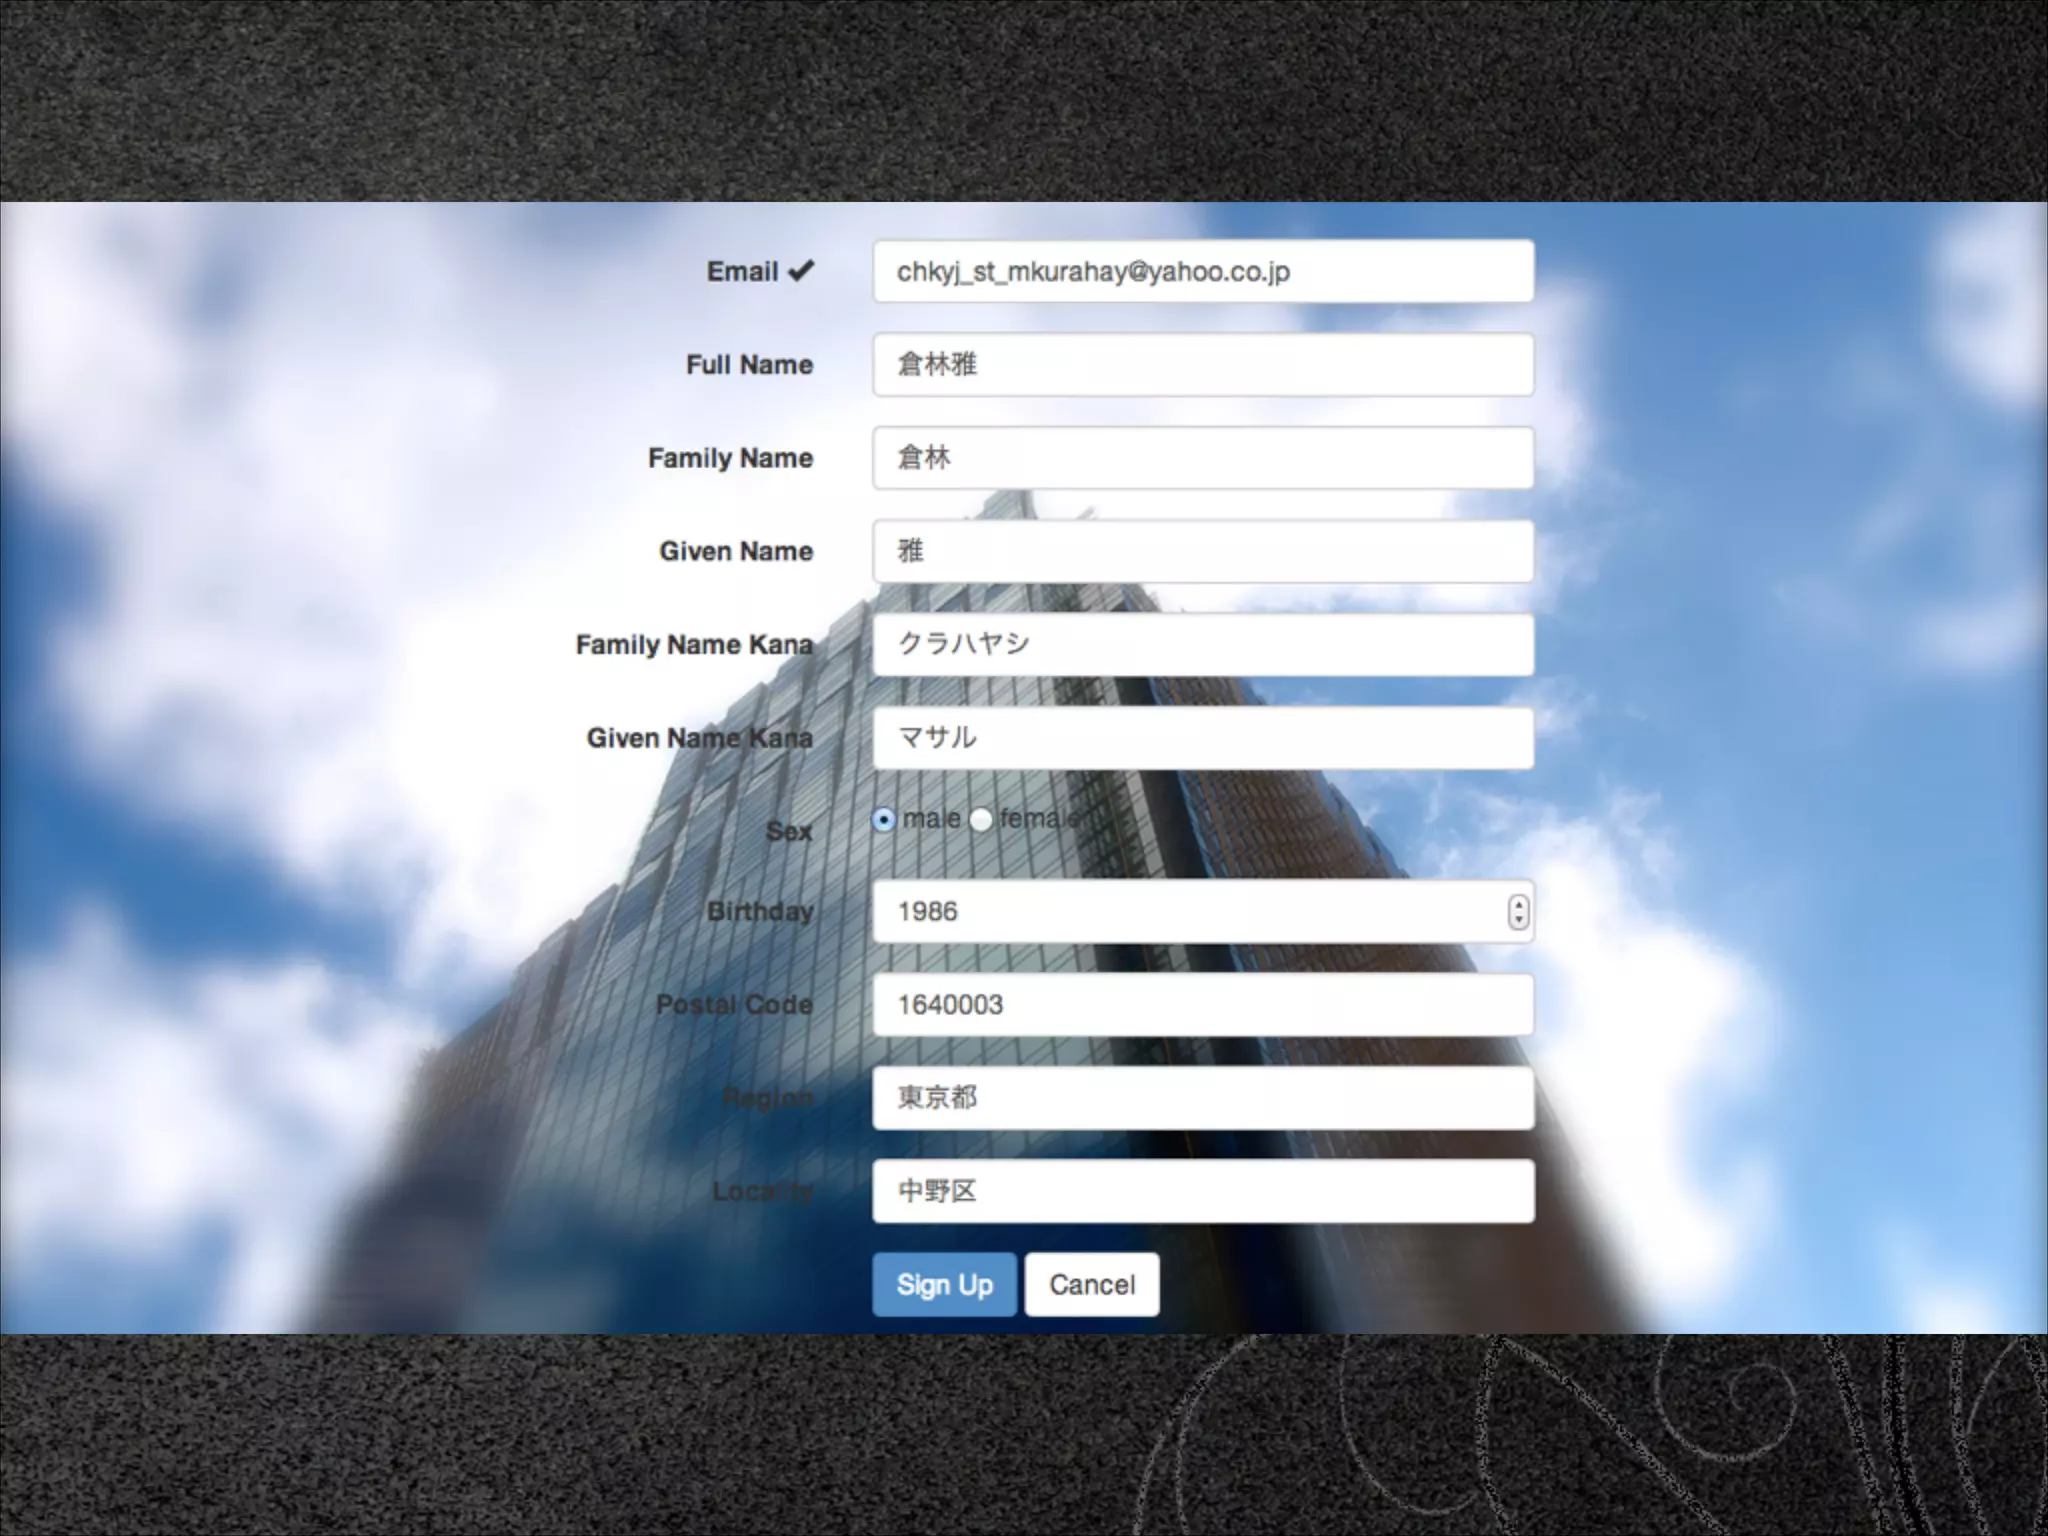Click the Family Name label
The image size is (2048, 1536).
730,459
